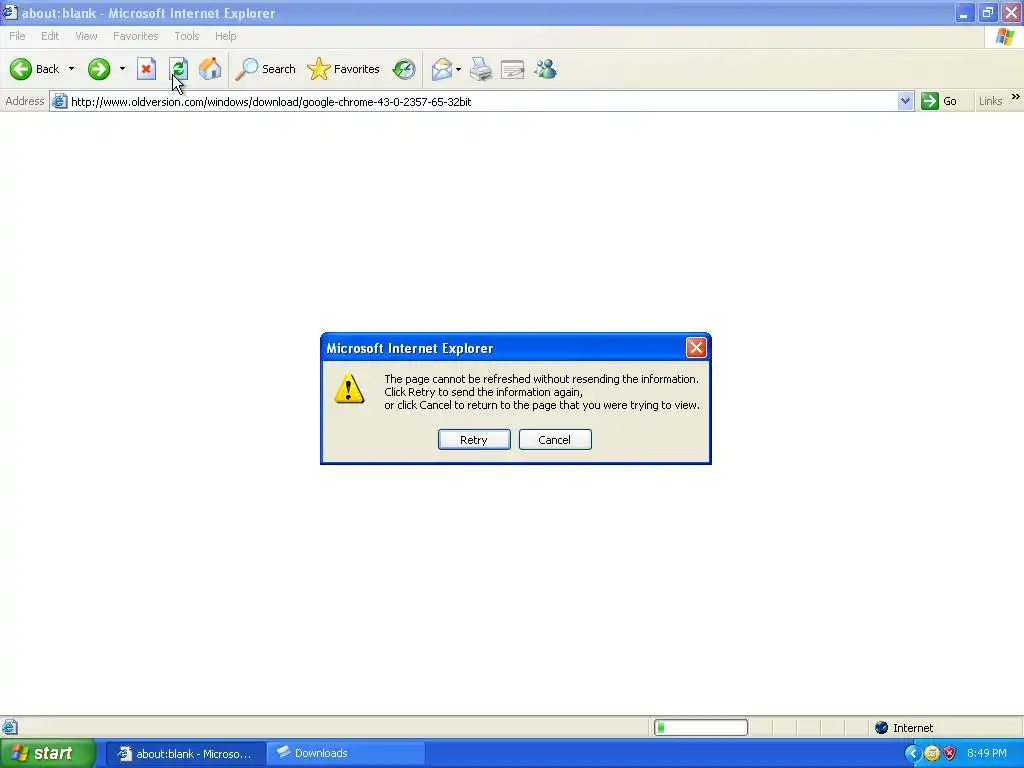Click the Windows flag logo throbber
Screen dimensions: 1024x768
click(x=1005, y=37)
